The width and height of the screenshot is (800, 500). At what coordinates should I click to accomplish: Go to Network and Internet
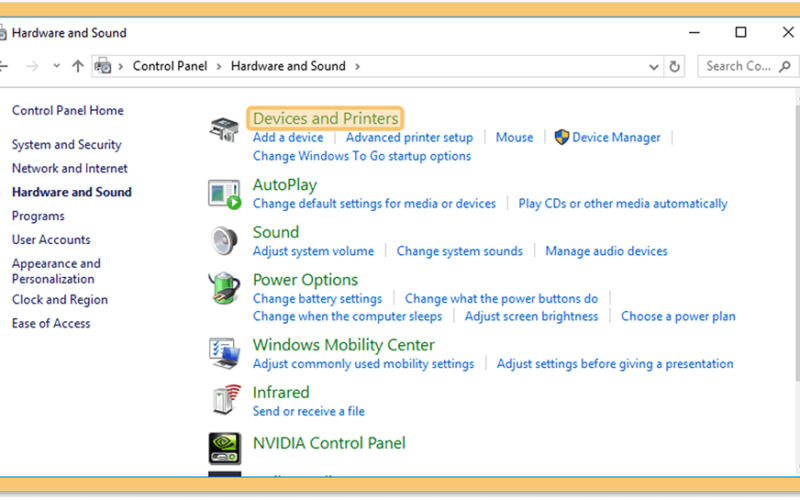(70, 168)
